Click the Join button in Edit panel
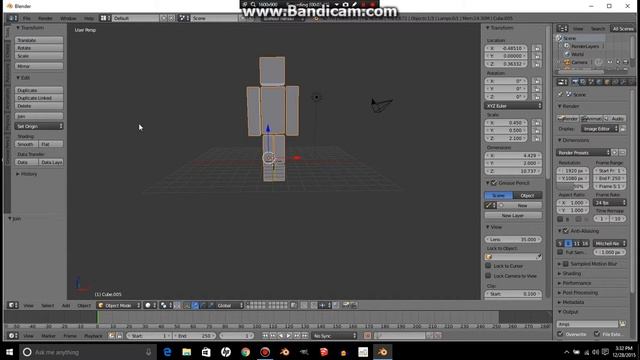 coord(39,116)
